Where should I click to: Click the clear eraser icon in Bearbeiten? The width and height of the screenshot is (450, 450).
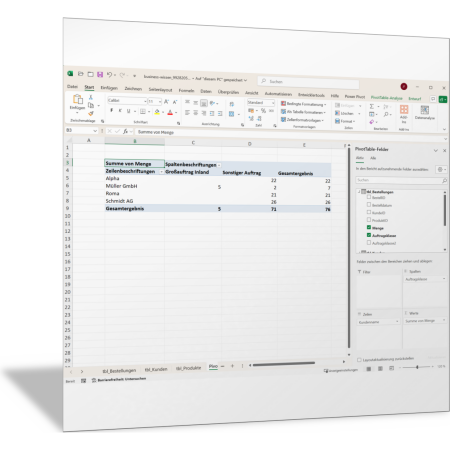[372, 122]
